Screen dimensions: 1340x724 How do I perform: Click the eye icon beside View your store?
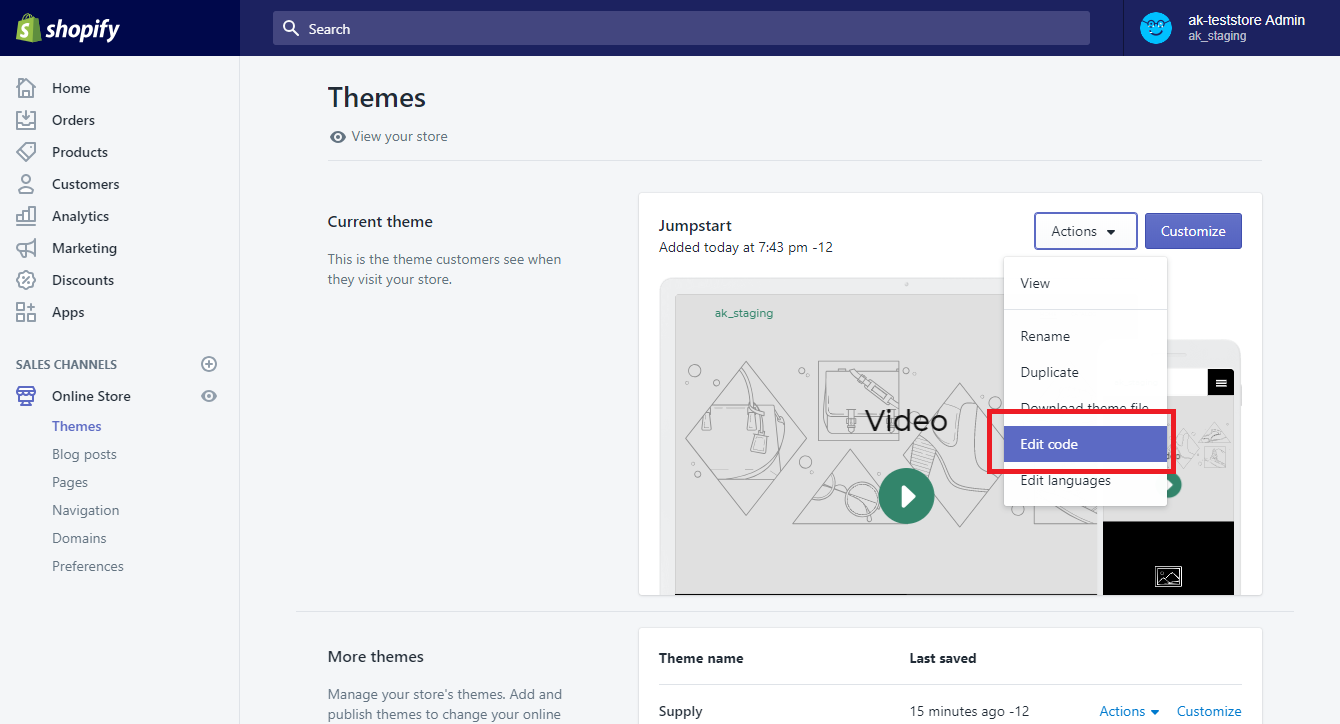tap(338, 137)
